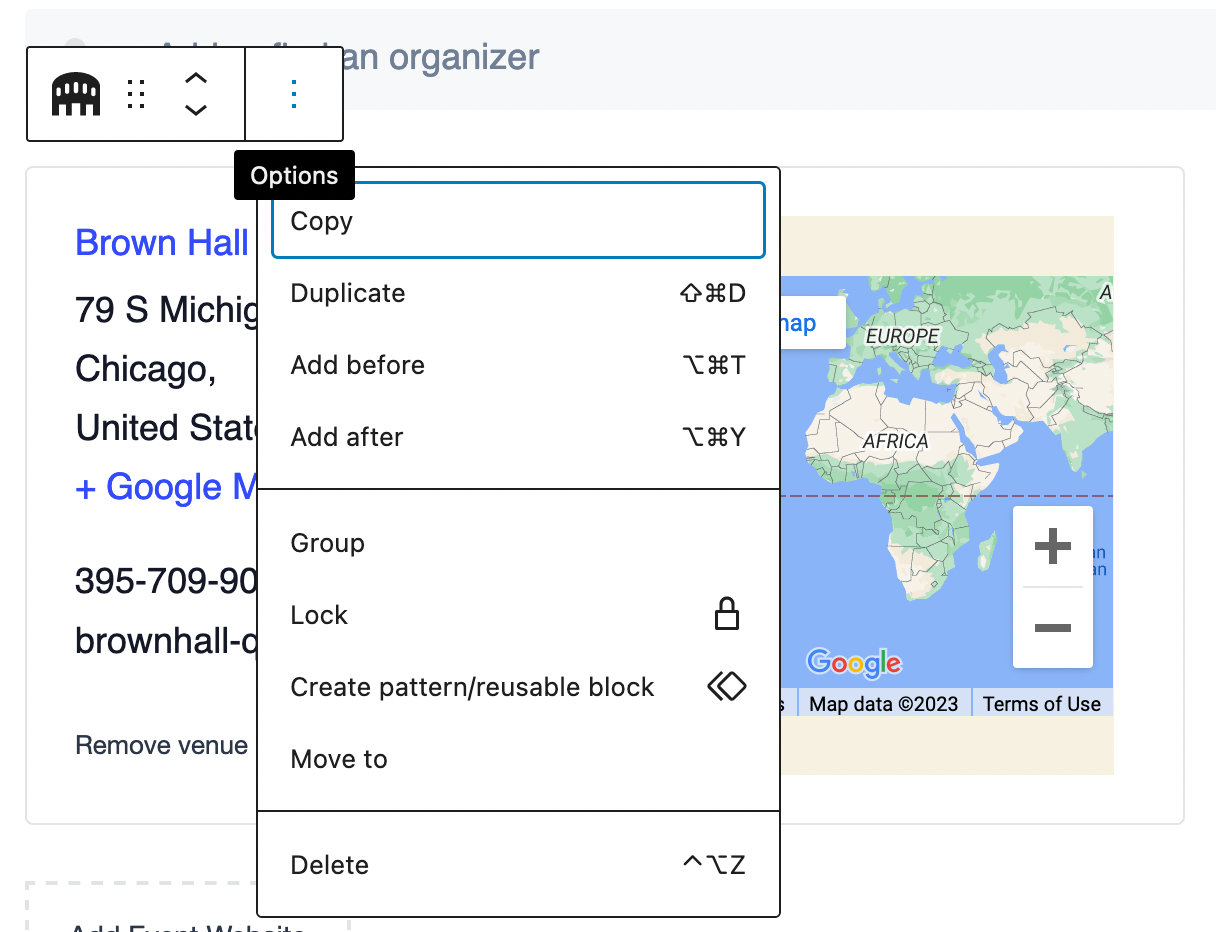Select Lock menu entry
This screenshot has height=932, width=1216.
518,615
